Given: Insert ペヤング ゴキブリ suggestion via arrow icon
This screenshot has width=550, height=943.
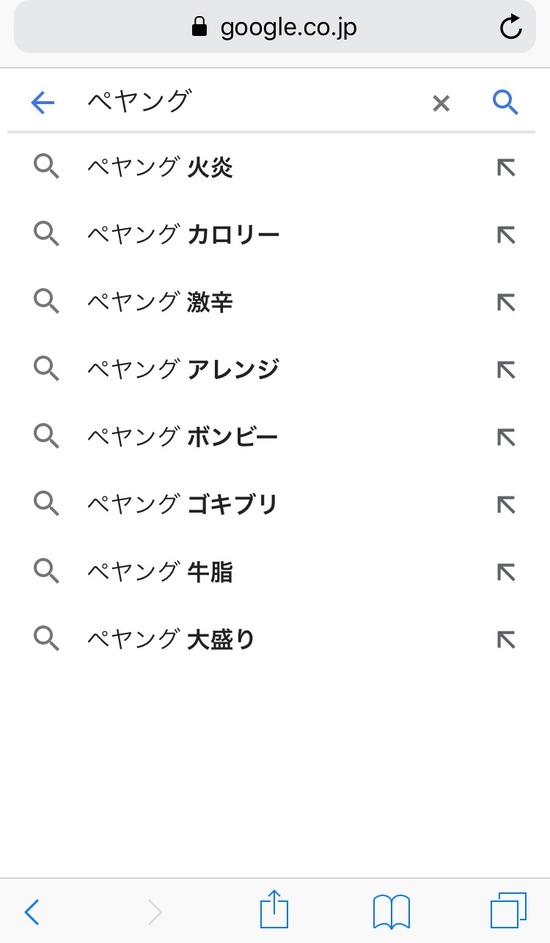Looking at the screenshot, I should [506, 505].
